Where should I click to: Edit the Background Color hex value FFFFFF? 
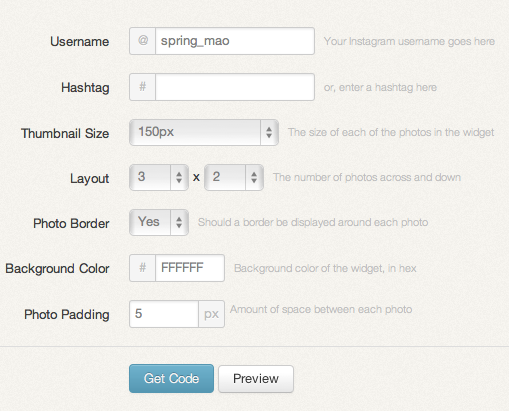tap(190, 268)
